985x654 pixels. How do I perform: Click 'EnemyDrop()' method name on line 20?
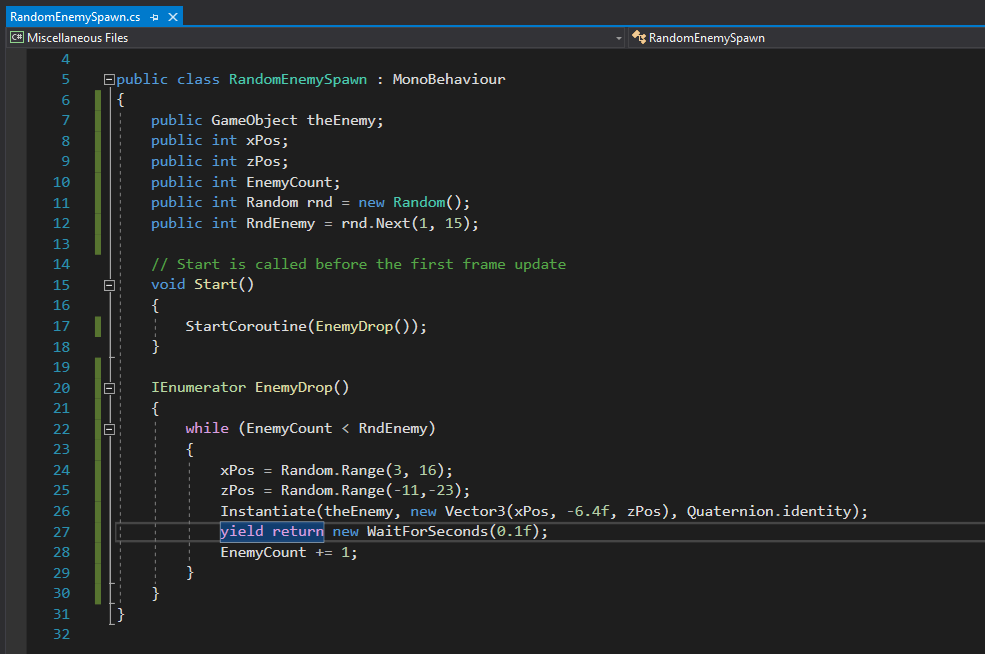point(302,388)
